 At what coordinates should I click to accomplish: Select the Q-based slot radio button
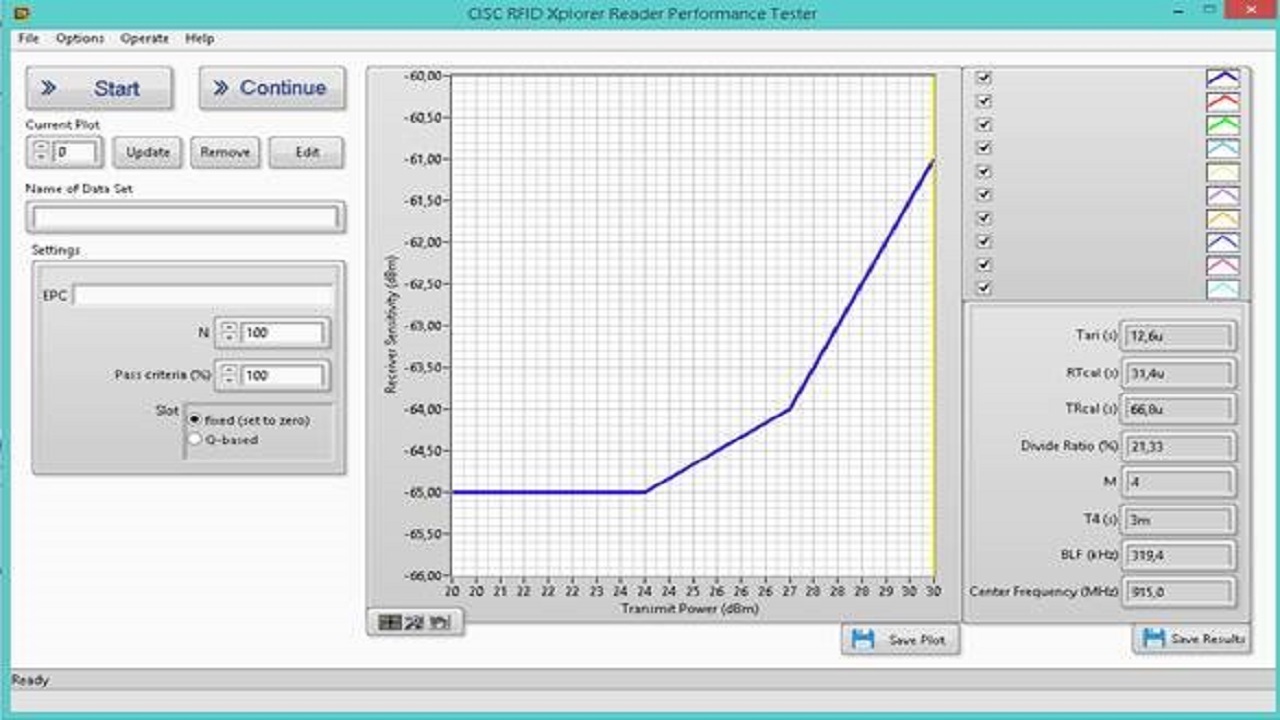[195, 439]
